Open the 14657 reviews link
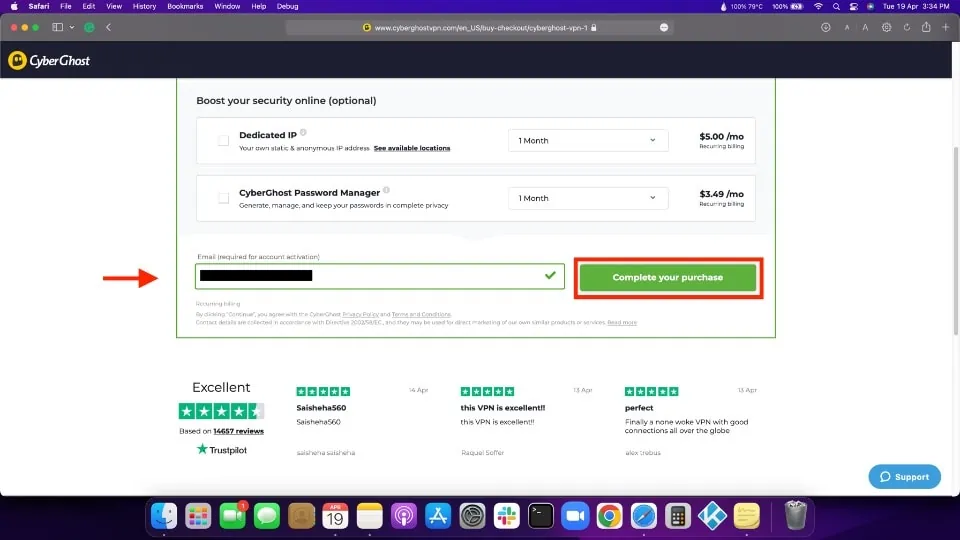This screenshot has height=540, width=960. click(x=238, y=431)
